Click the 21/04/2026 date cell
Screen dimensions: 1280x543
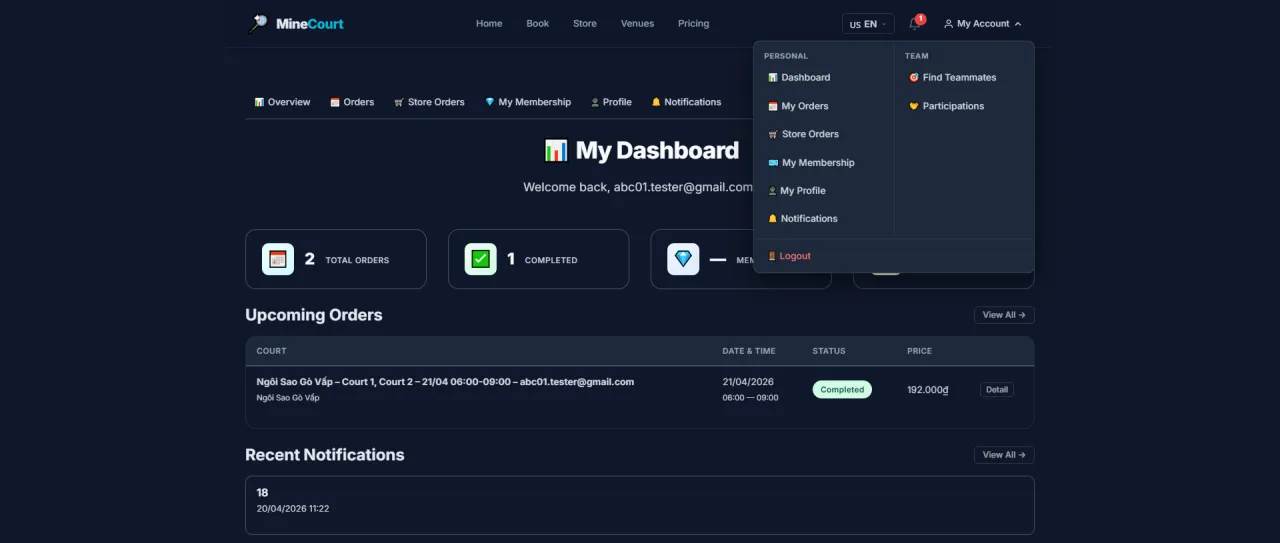748,382
